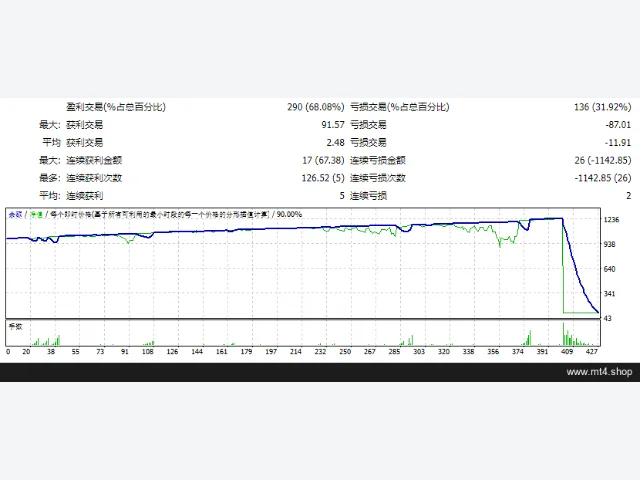Click x-axis label 320
This screenshot has height=480, width=640.
click(444, 351)
